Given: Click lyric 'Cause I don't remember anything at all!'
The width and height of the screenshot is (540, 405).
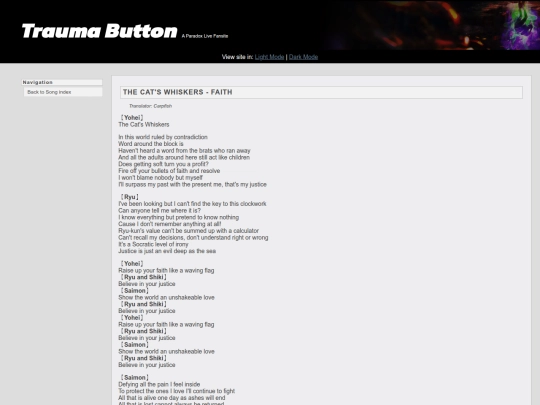Looking at the screenshot, I should click(x=170, y=224).
